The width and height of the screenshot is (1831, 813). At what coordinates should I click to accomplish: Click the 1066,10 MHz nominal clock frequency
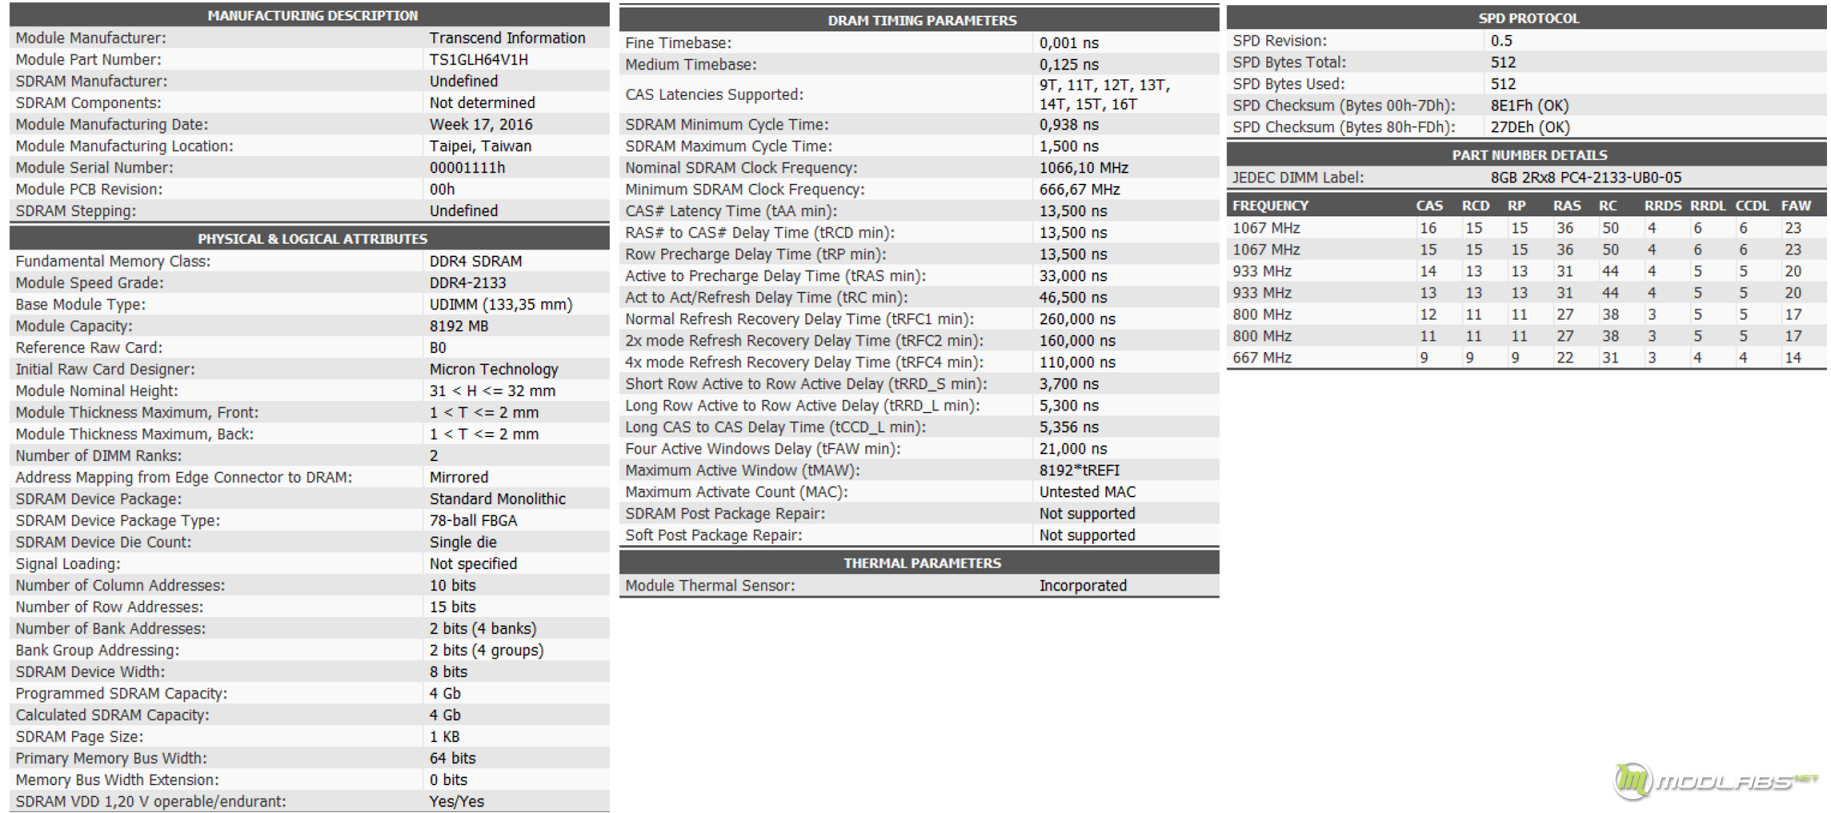coord(1084,168)
